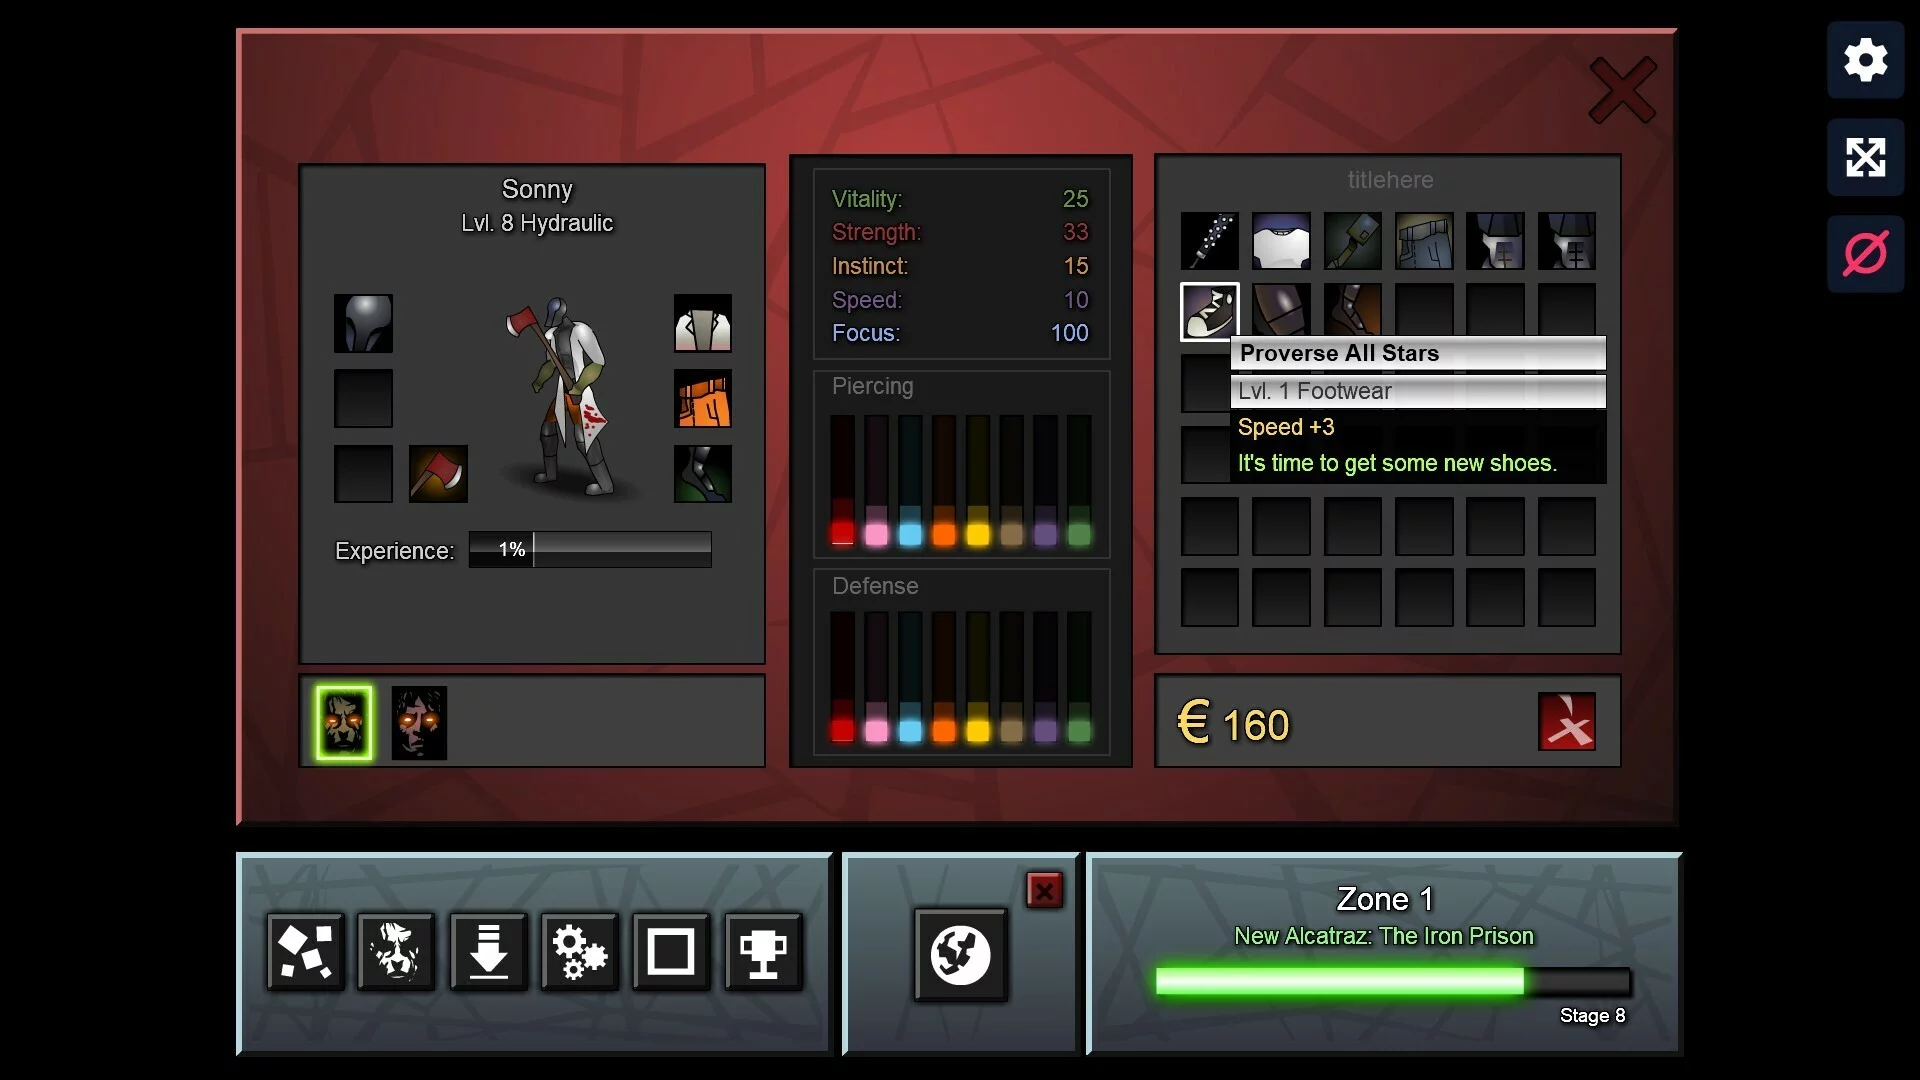Pick the dark shoulder armor item in second row
The width and height of the screenshot is (1920, 1080).
[x=1281, y=310]
